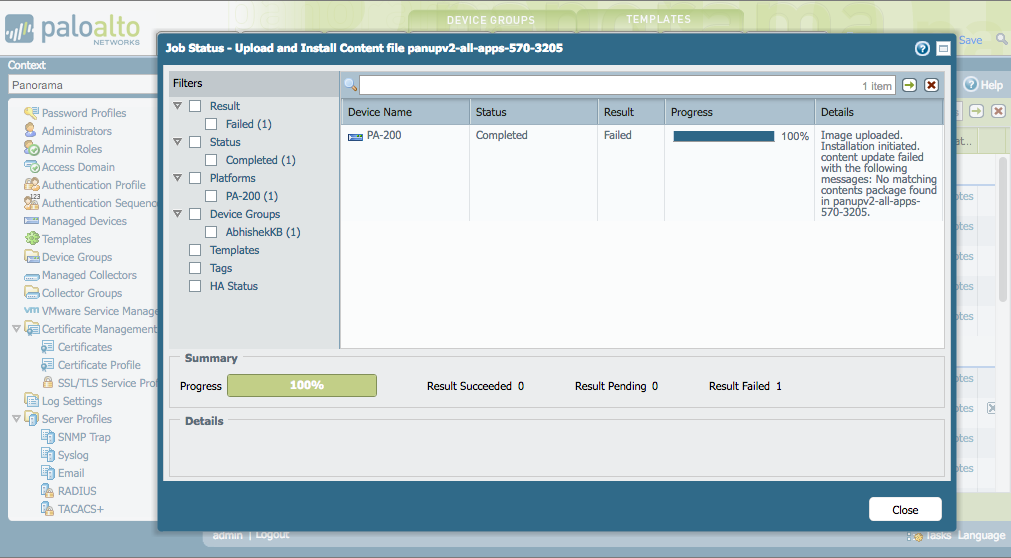Open Authentication Profile icon
1011x558 pixels.
(x=31, y=185)
